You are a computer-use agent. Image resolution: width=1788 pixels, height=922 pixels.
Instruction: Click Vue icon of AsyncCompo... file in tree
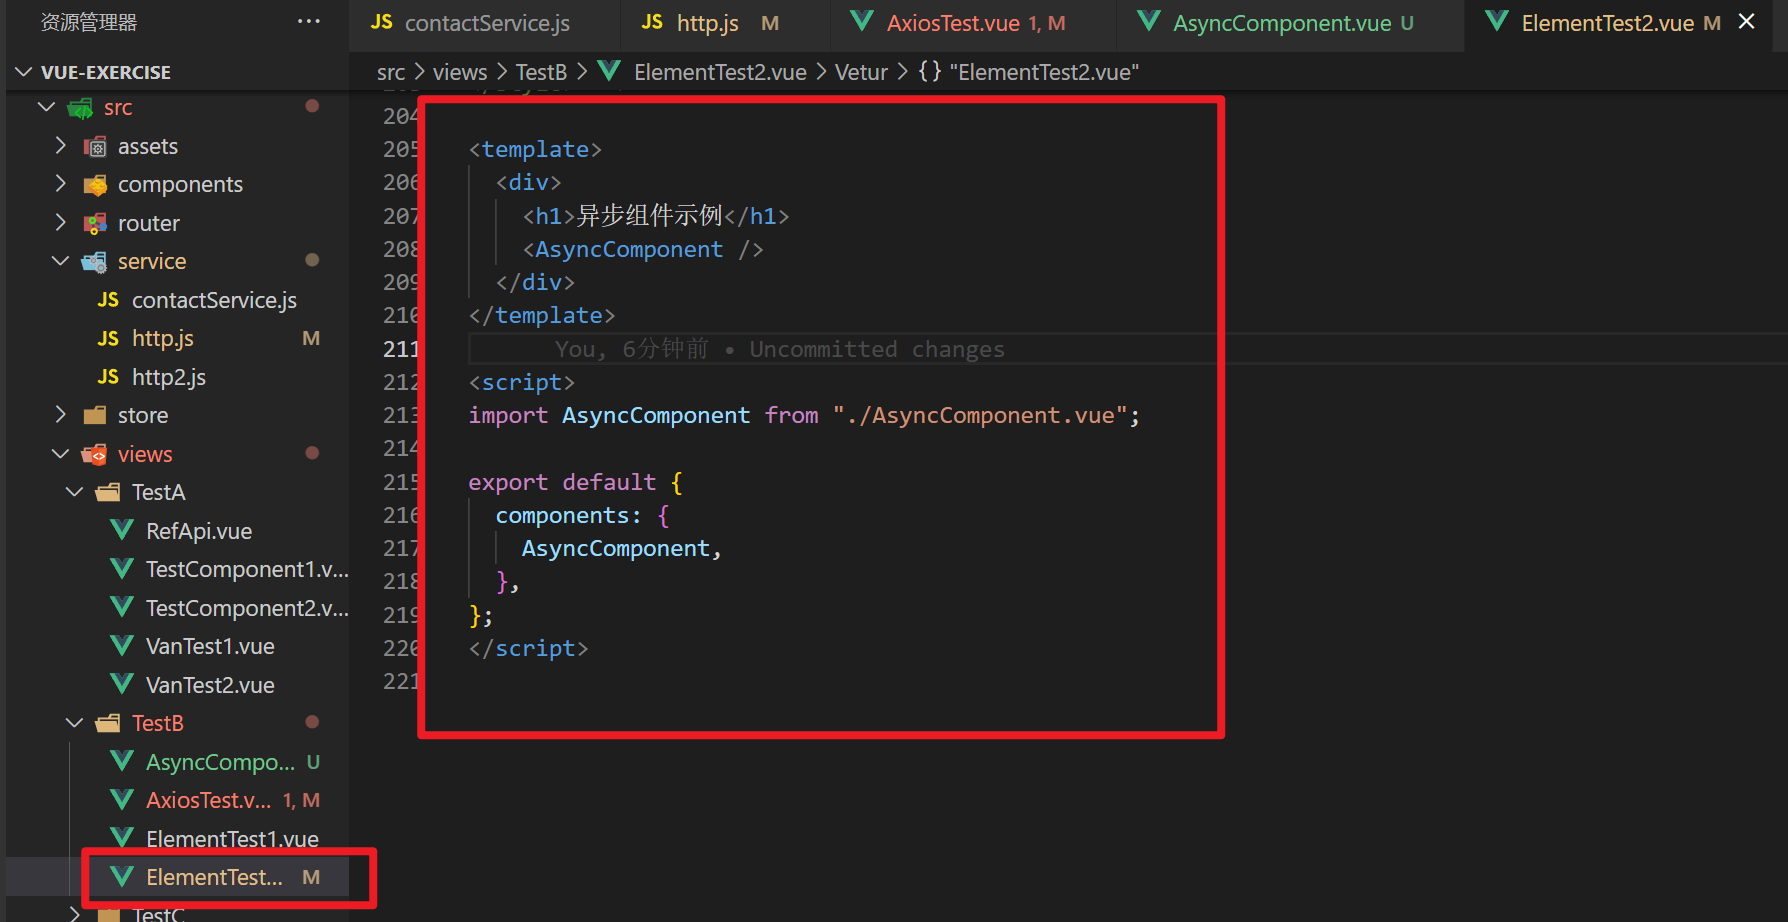122,762
